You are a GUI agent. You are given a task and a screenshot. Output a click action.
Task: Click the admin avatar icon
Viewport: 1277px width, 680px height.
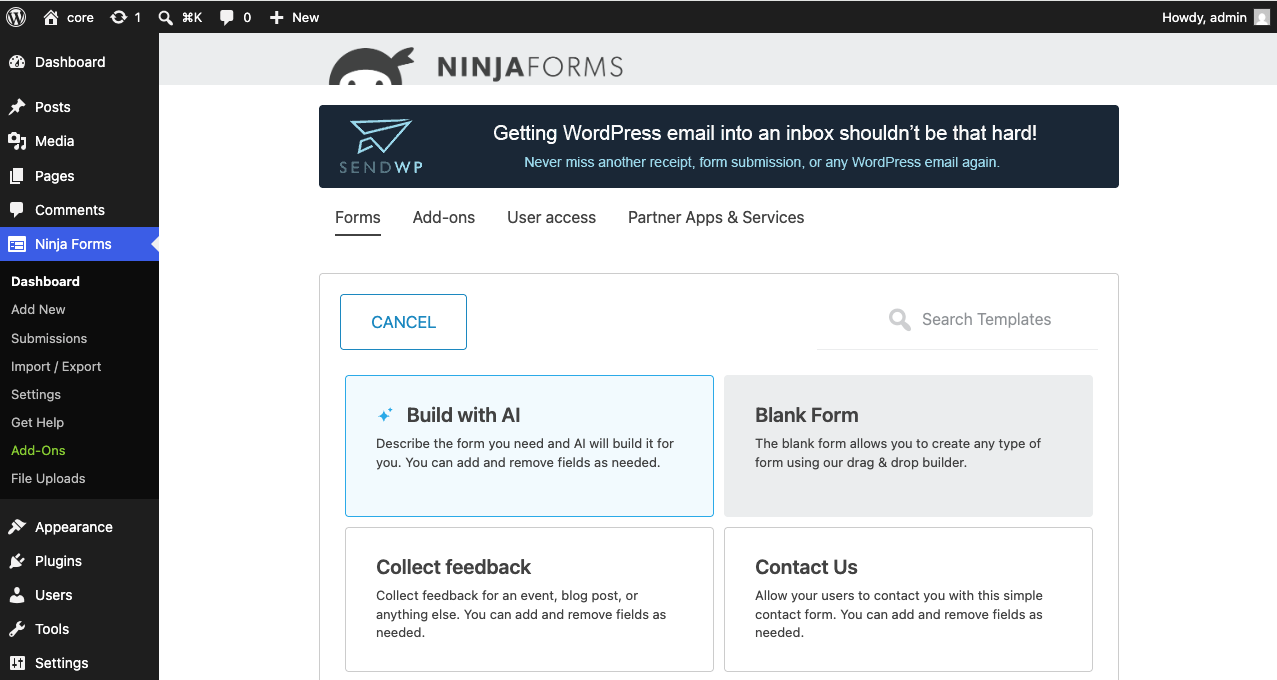1262,17
